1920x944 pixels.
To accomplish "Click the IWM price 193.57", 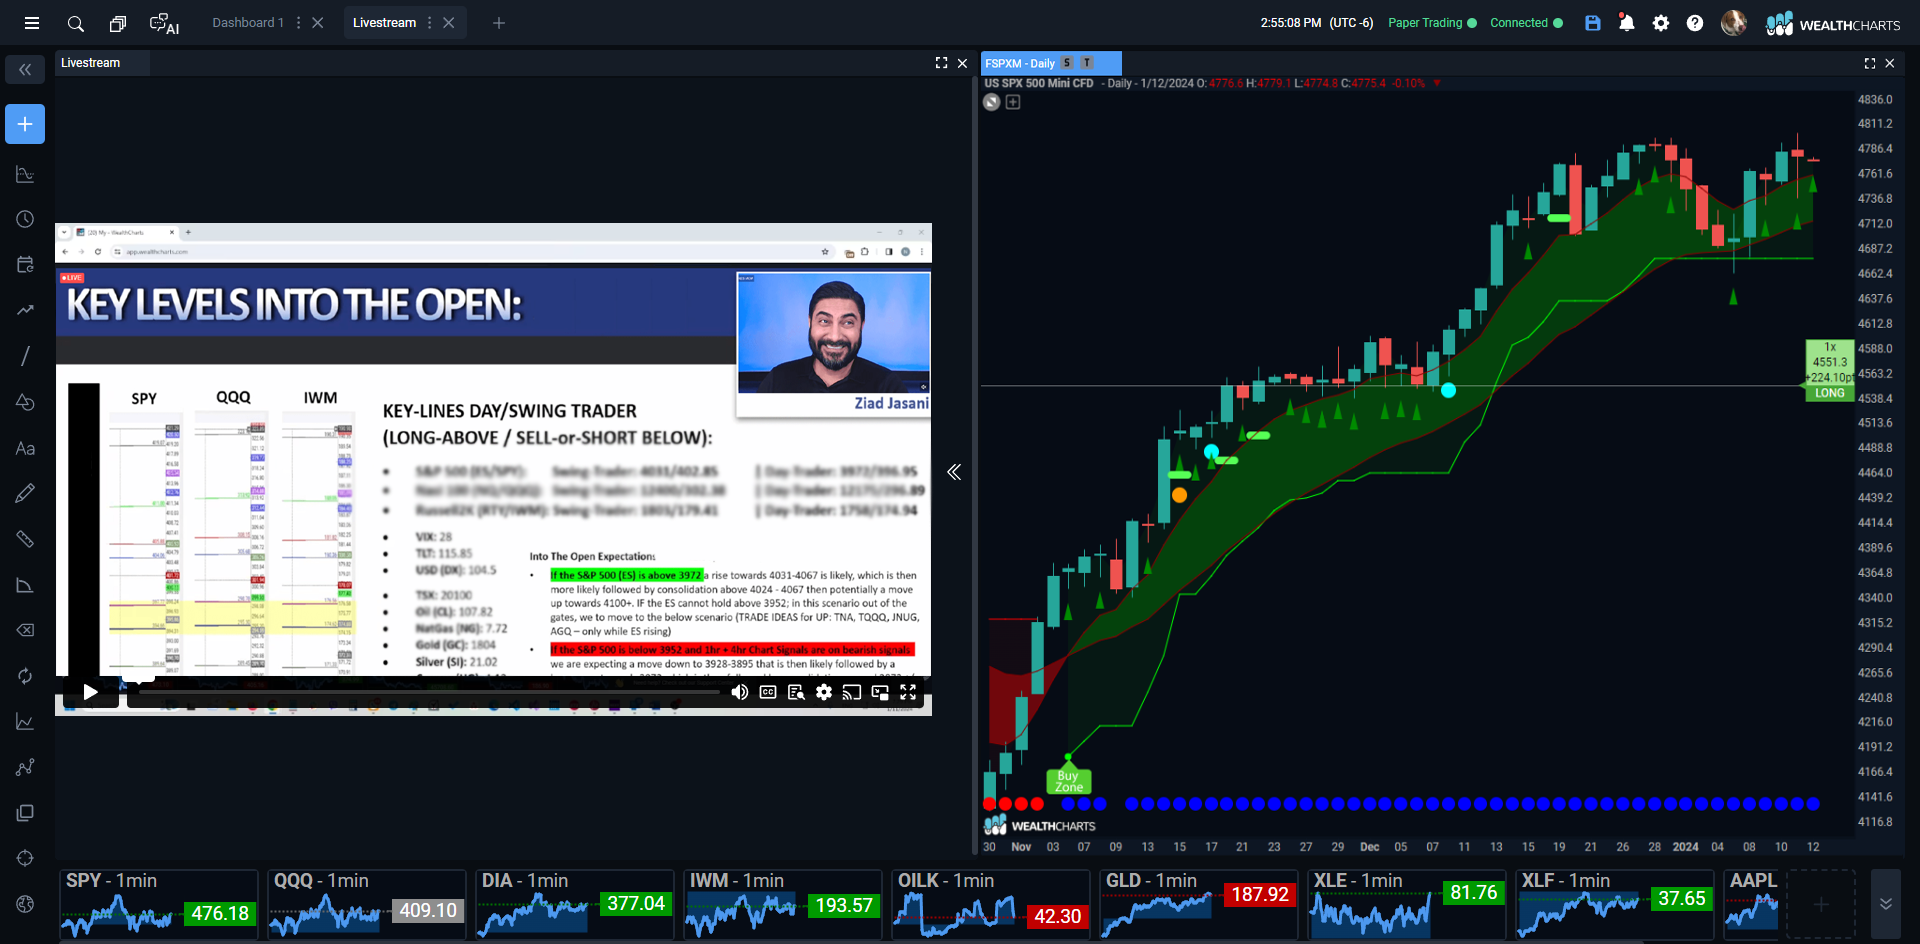I will click(x=844, y=906).
